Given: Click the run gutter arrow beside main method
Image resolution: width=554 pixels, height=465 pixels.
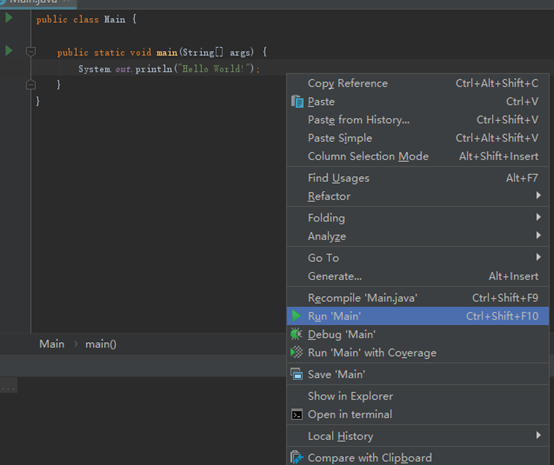Looking at the screenshot, I should point(9,51).
